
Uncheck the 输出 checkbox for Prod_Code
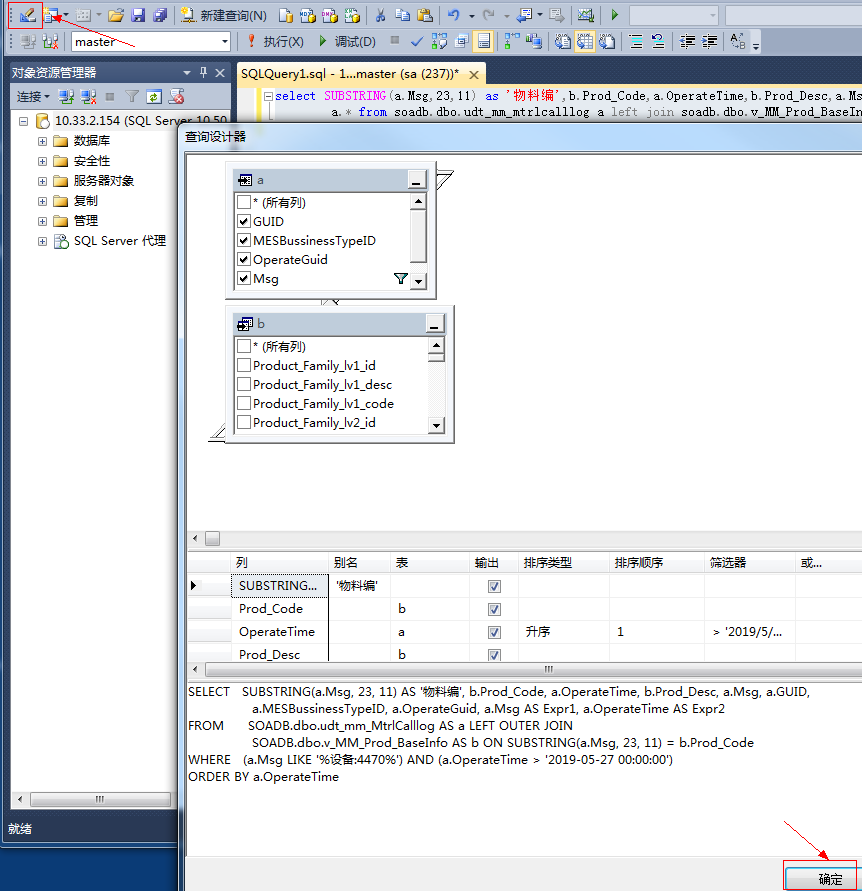[494, 609]
